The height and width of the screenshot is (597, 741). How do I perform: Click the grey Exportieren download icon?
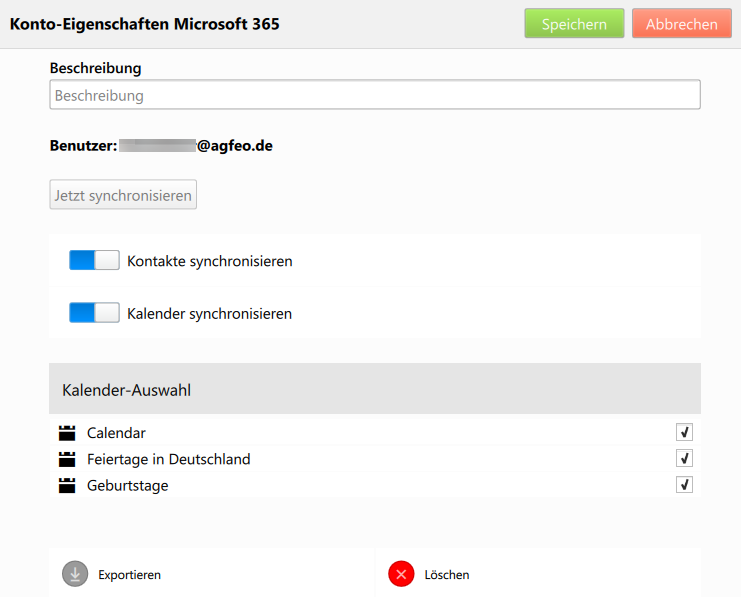click(x=75, y=574)
